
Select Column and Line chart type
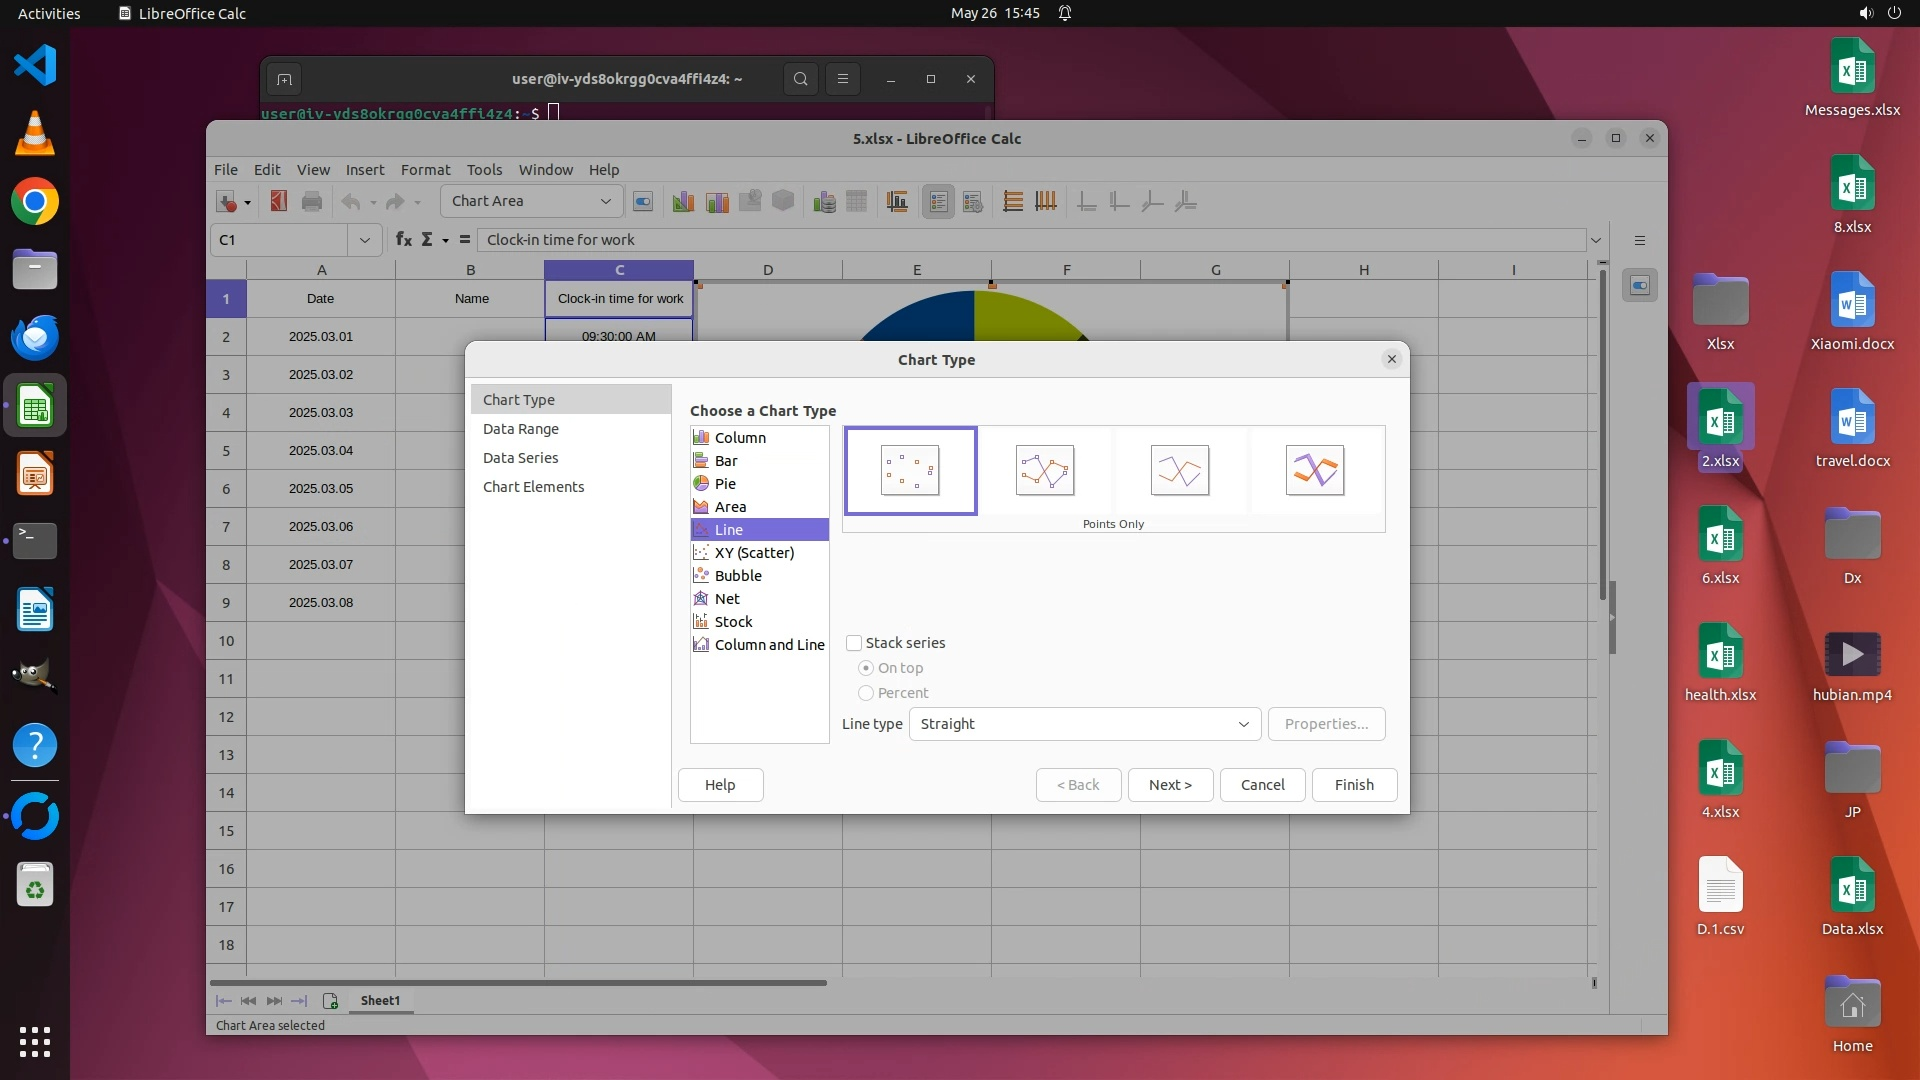[x=769, y=645]
